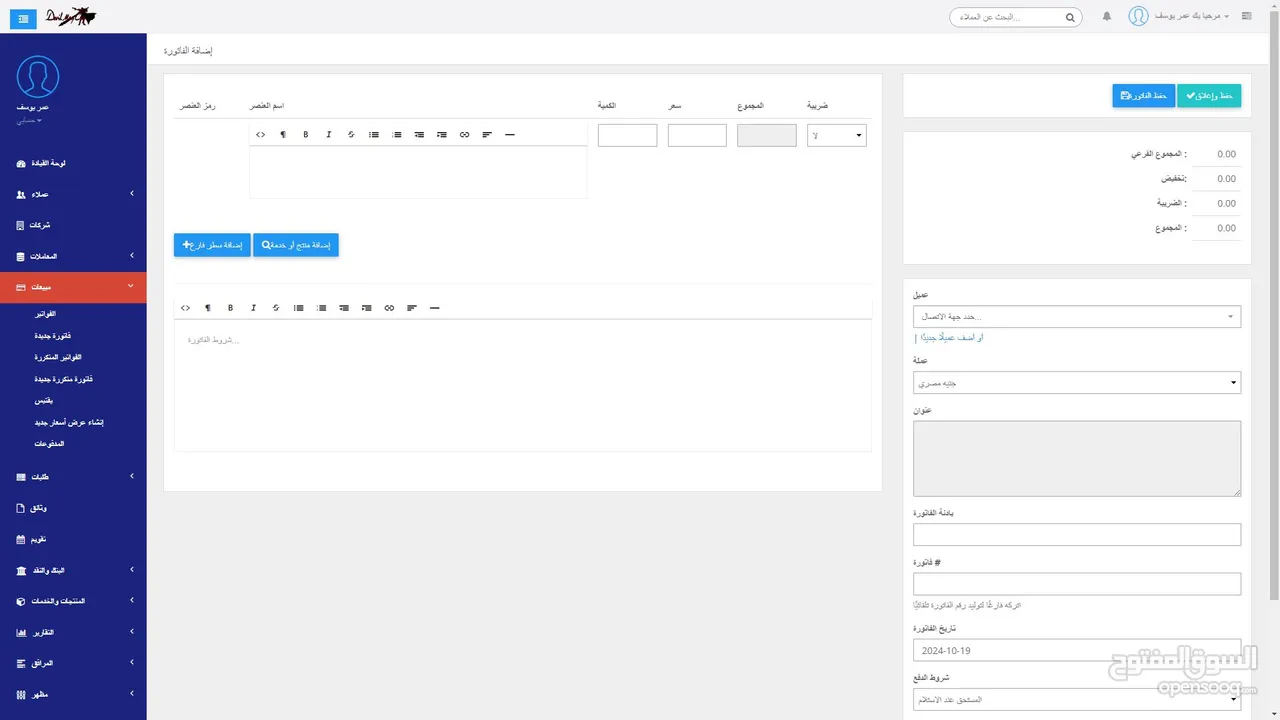Screen dimensions: 1280x720
Task: Open the payment terms 'المستحق عند الاستلام' dropdown
Action: (x=1077, y=699)
